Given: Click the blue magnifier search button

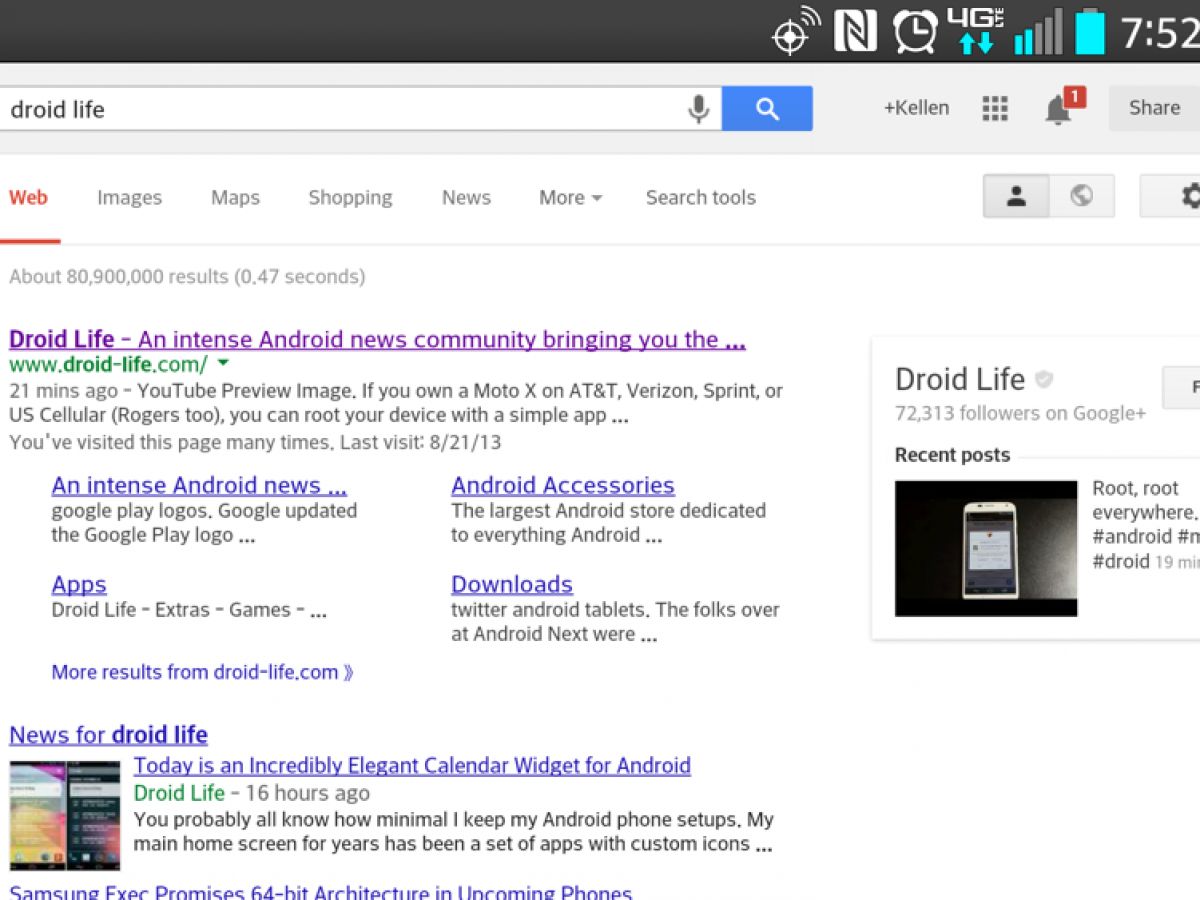Looking at the screenshot, I should point(767,109).
